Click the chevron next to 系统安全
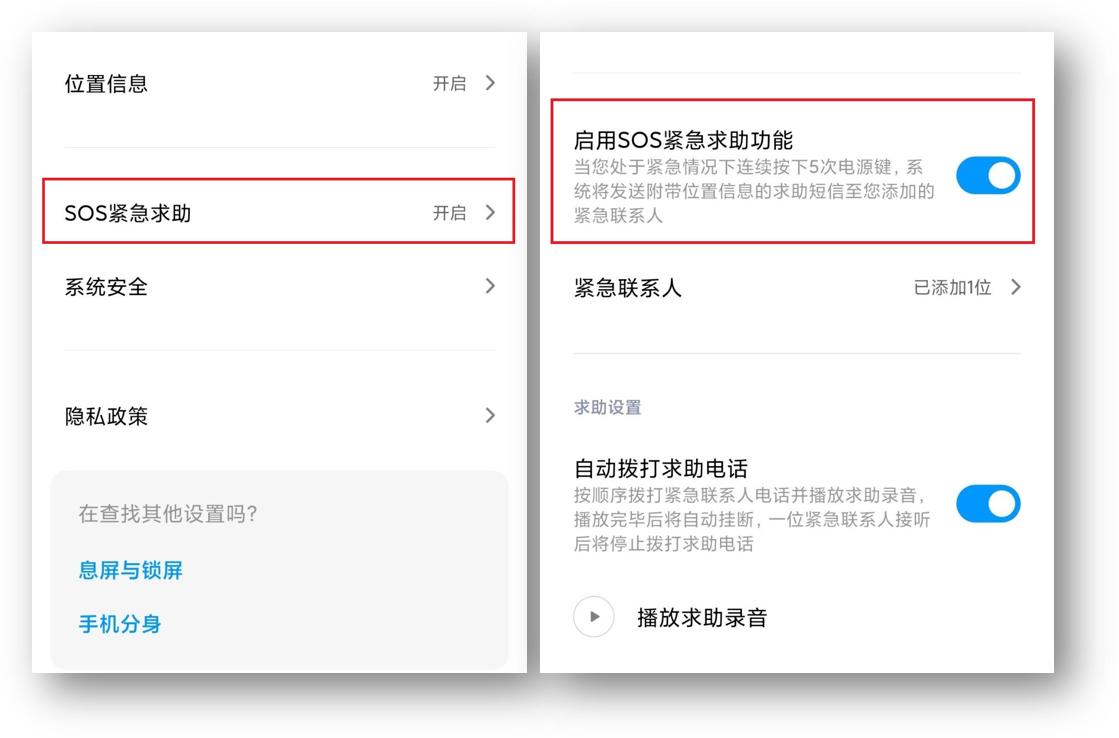Screen dimensions: 1119x738 click(x=490, y=286)
